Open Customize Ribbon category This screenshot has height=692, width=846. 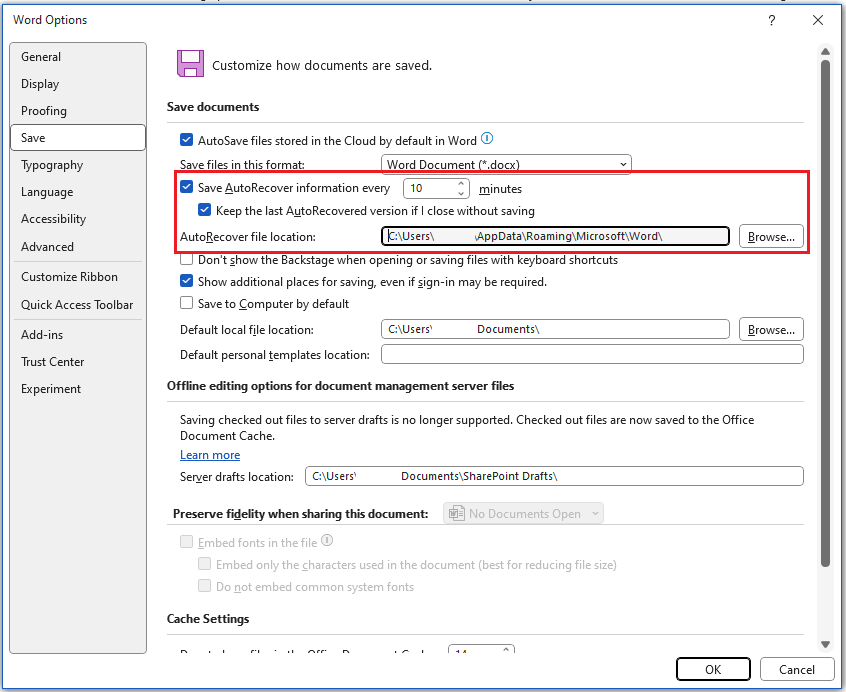click(x=78, y=277)
